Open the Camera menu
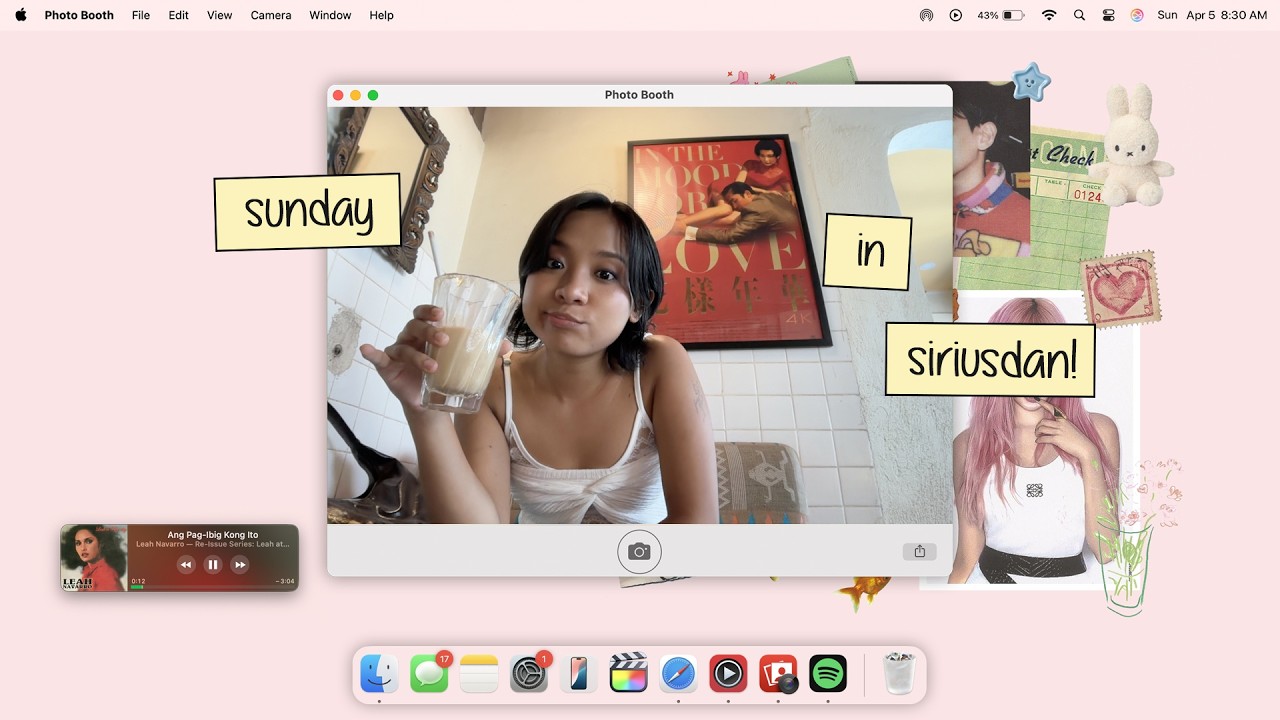The width and height of the screenshot is (1280, 720). click(271, 15)
